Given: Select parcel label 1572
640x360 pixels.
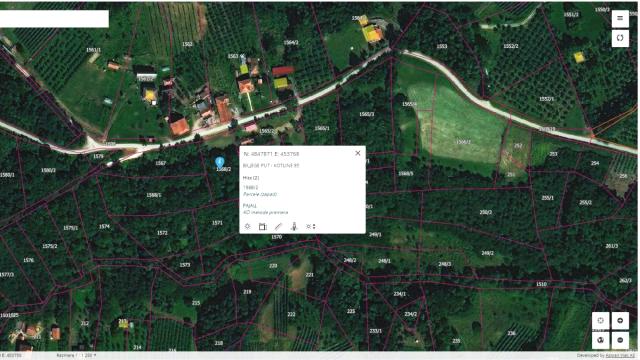Looking at the screenshot, I should pyautogui.click(x=162, y=233).
